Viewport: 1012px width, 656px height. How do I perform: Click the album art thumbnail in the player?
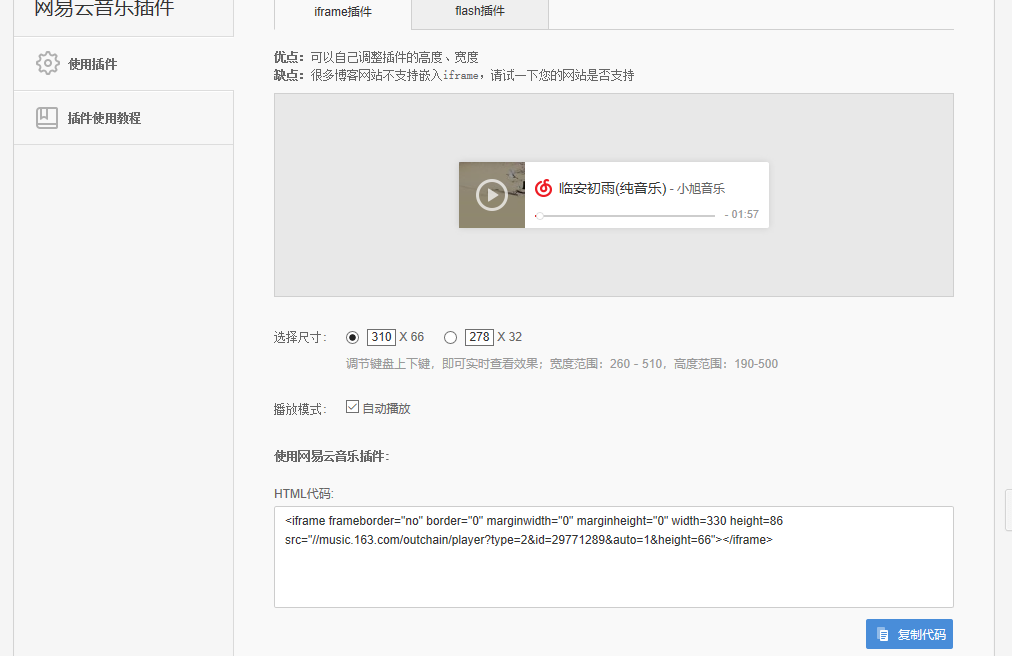click(491, 195)
